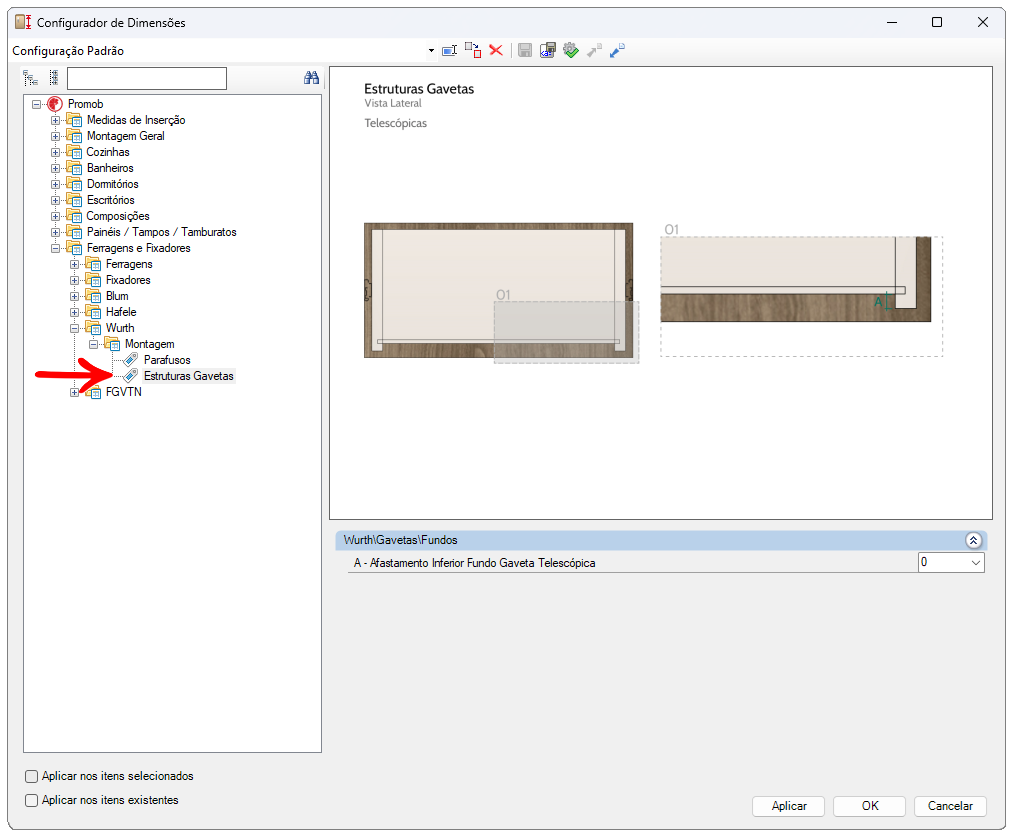Select Parafusos in the tree
The width and height of the screenshot is (1016, 838).
[166, 360]
